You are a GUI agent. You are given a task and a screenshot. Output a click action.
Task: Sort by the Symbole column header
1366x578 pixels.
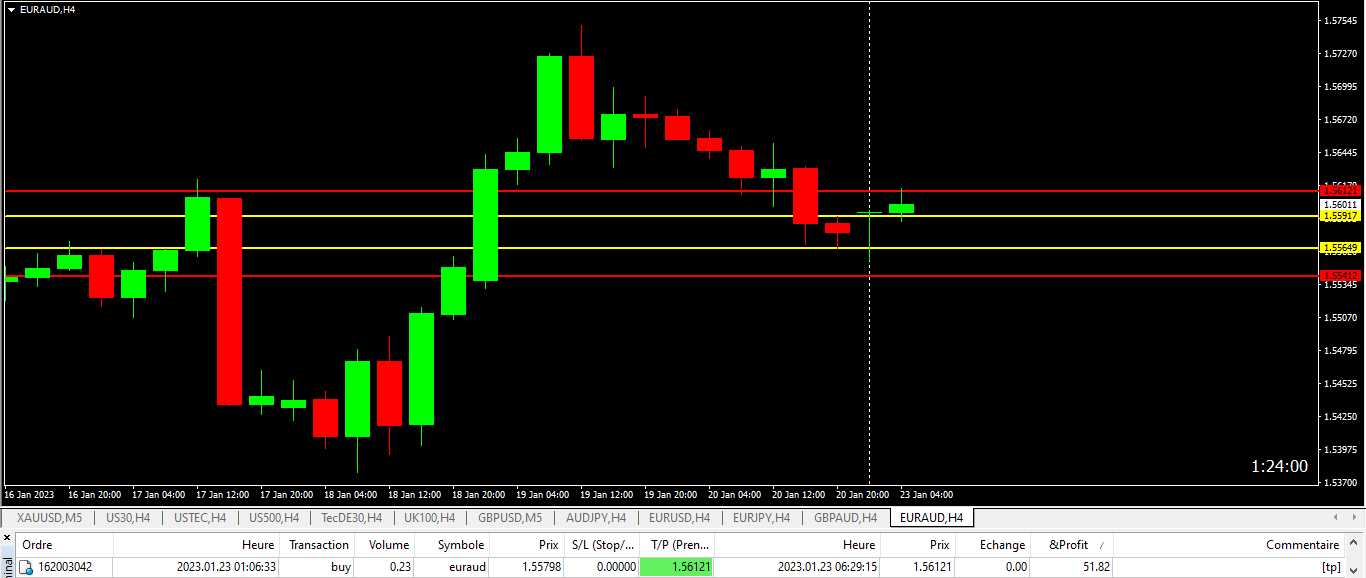452,545
